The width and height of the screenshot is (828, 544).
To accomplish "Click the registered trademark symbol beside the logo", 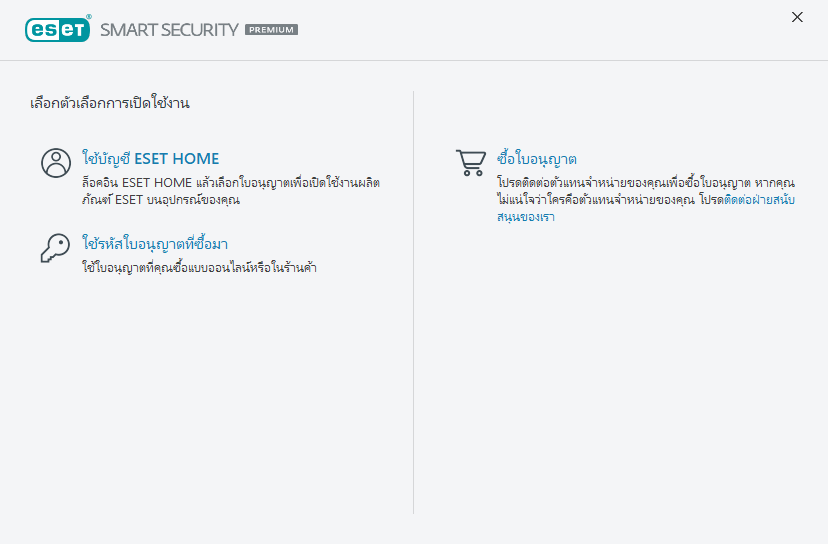I will (x=89, y=18).
